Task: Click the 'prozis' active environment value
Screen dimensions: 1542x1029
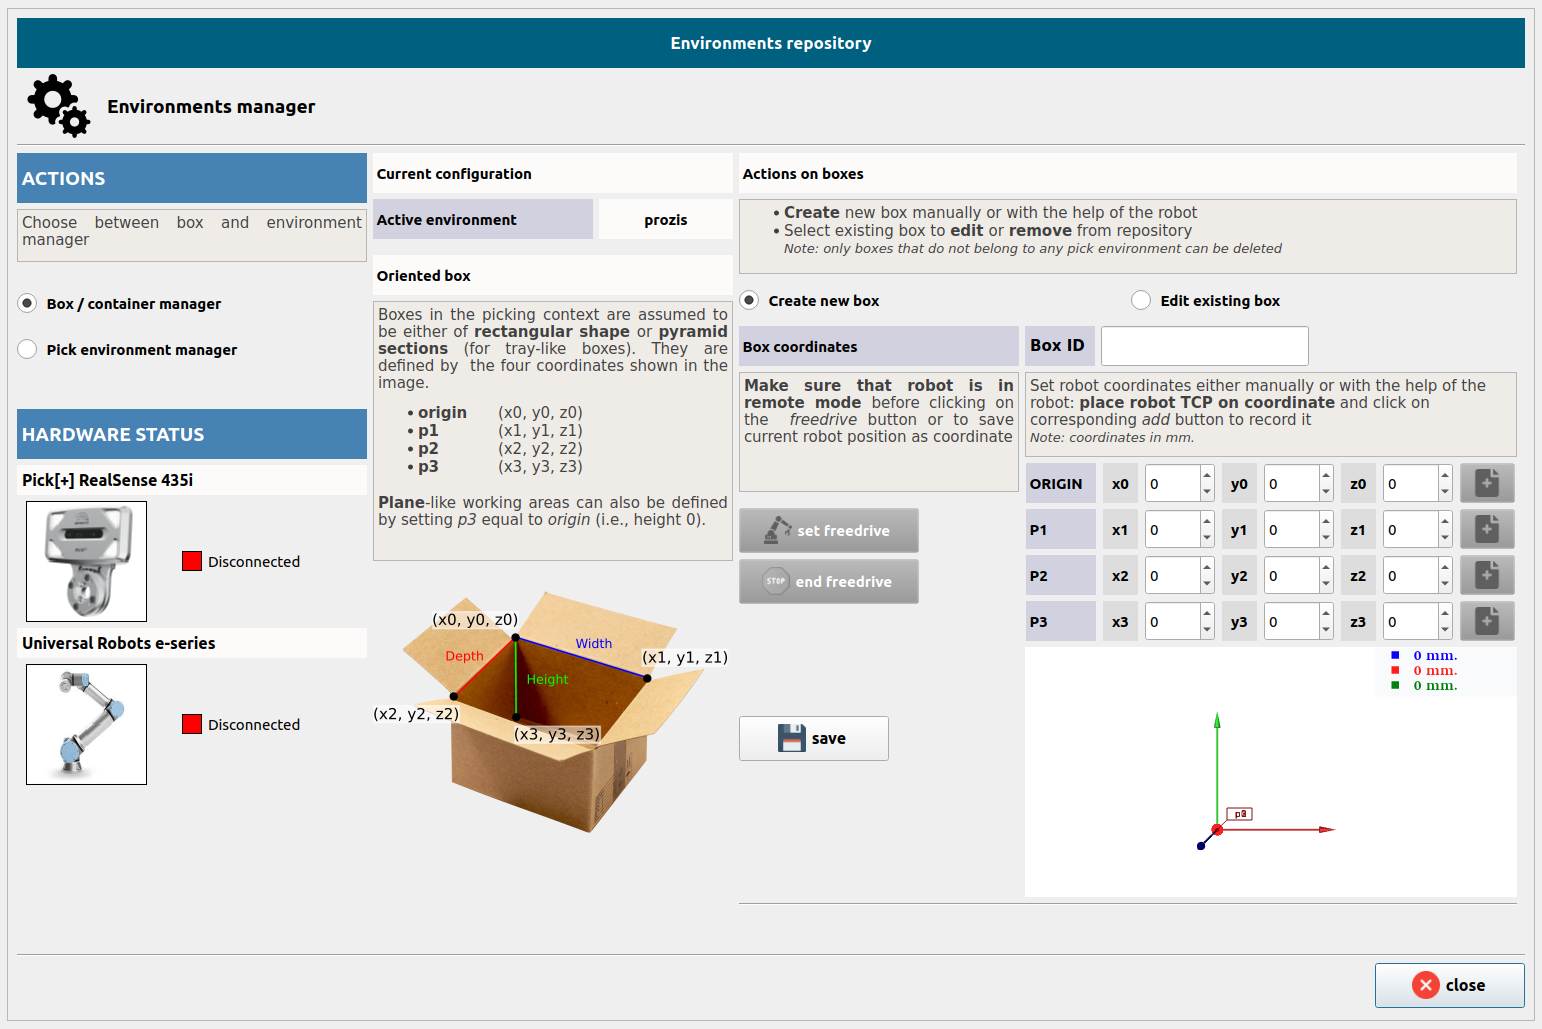Action: (665, 220)
